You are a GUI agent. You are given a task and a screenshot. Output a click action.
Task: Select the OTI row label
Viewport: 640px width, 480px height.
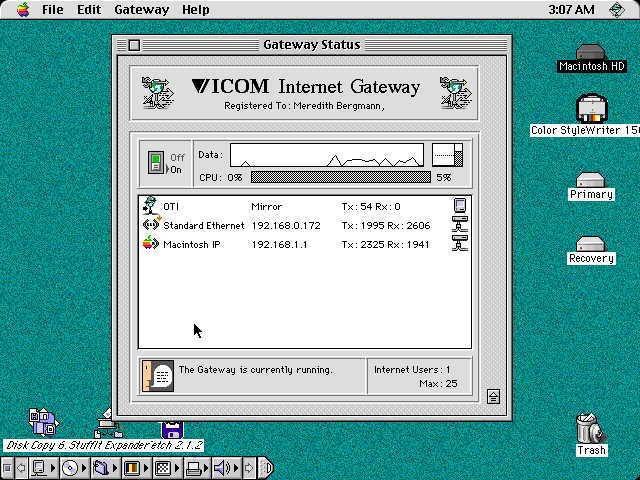[171, 207]
